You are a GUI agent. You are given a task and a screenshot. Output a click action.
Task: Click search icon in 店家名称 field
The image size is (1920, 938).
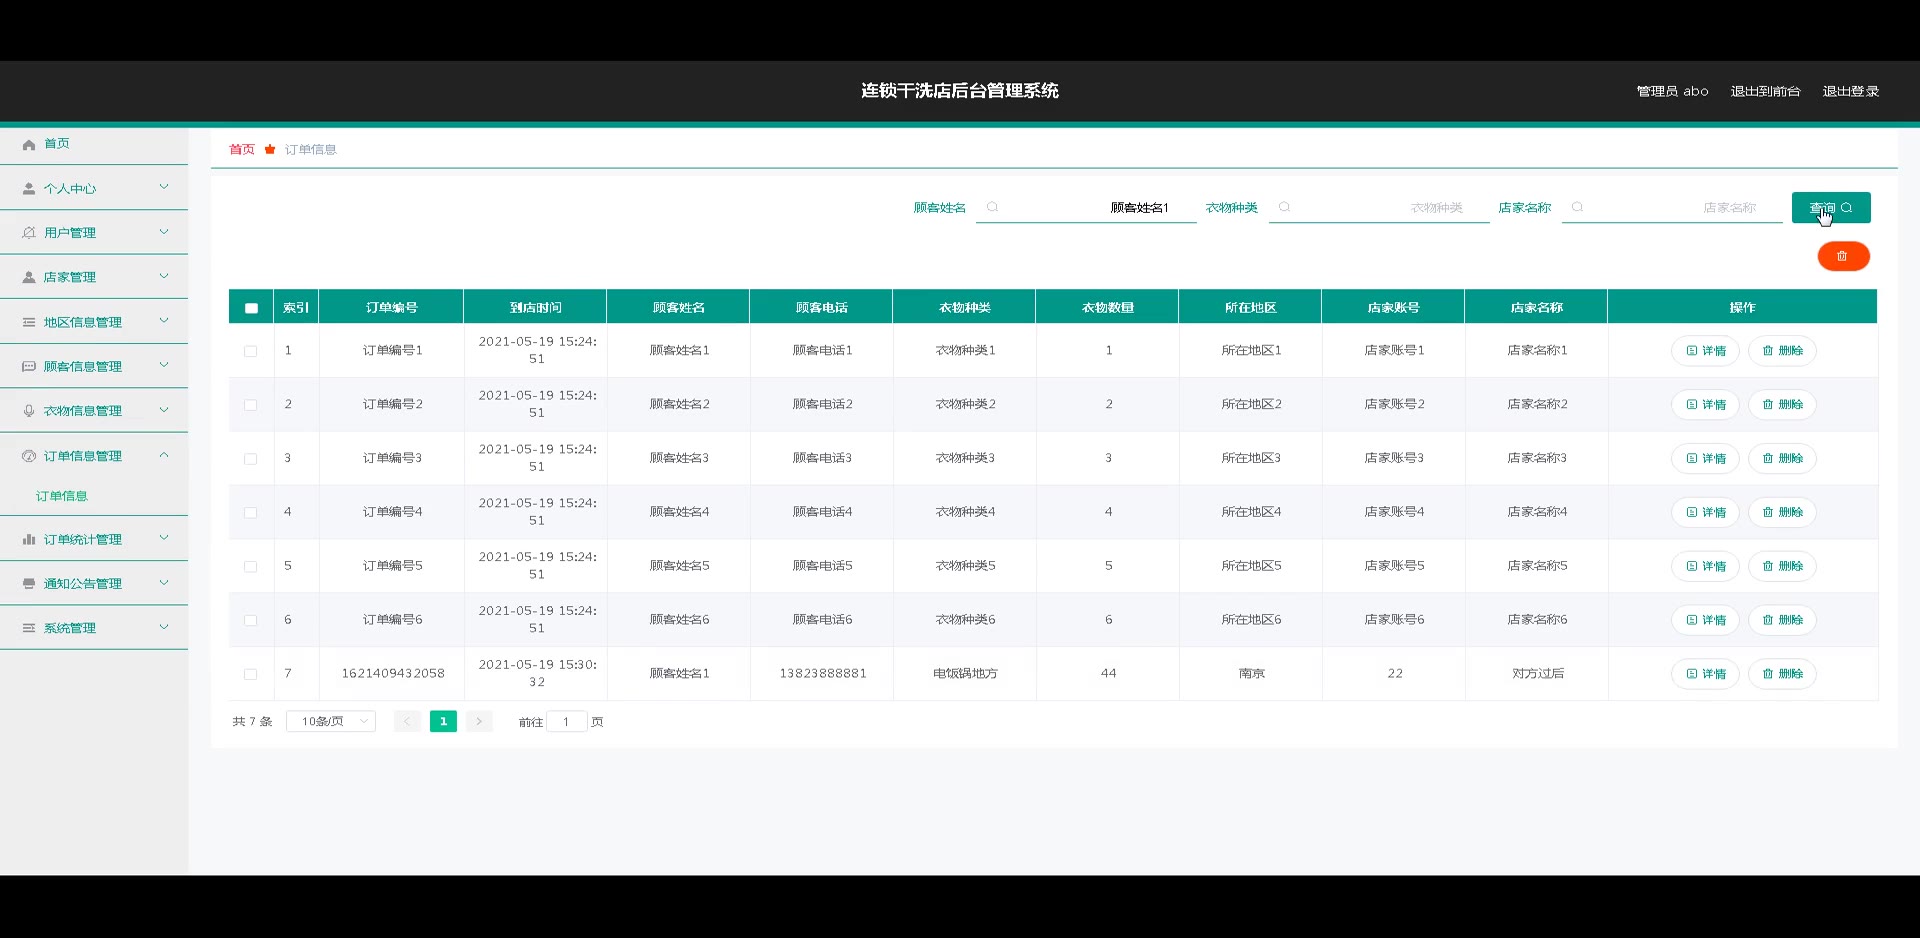[x=1577, y=208]
